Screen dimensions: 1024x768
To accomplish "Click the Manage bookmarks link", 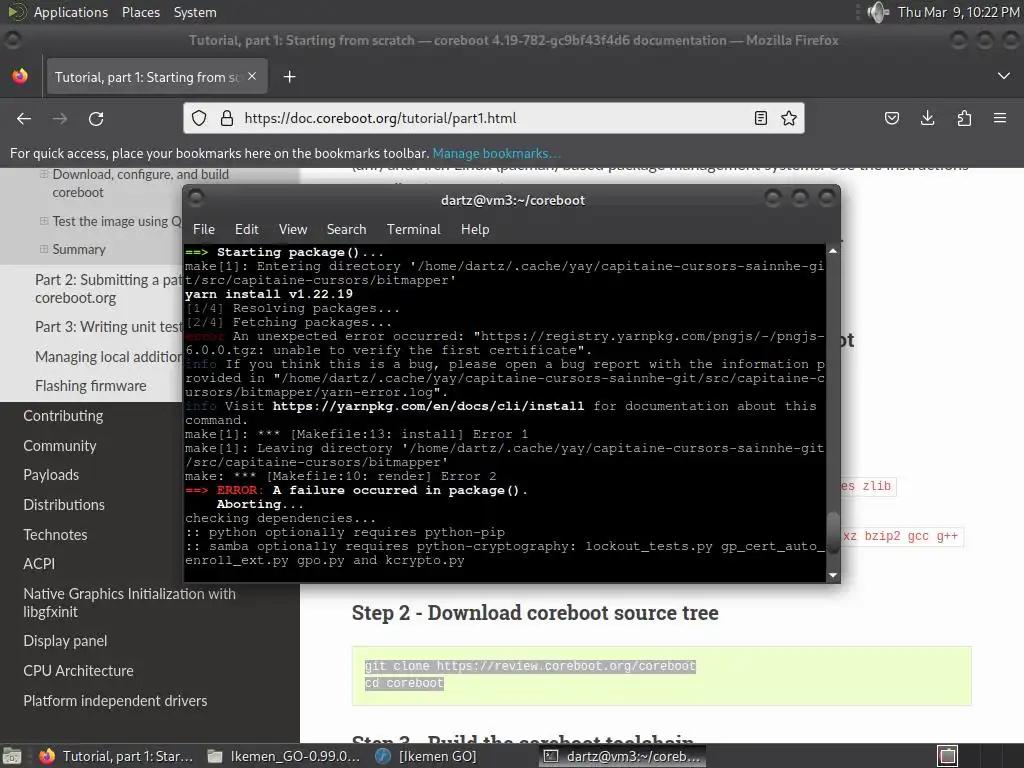I will [x=496, y=153].
